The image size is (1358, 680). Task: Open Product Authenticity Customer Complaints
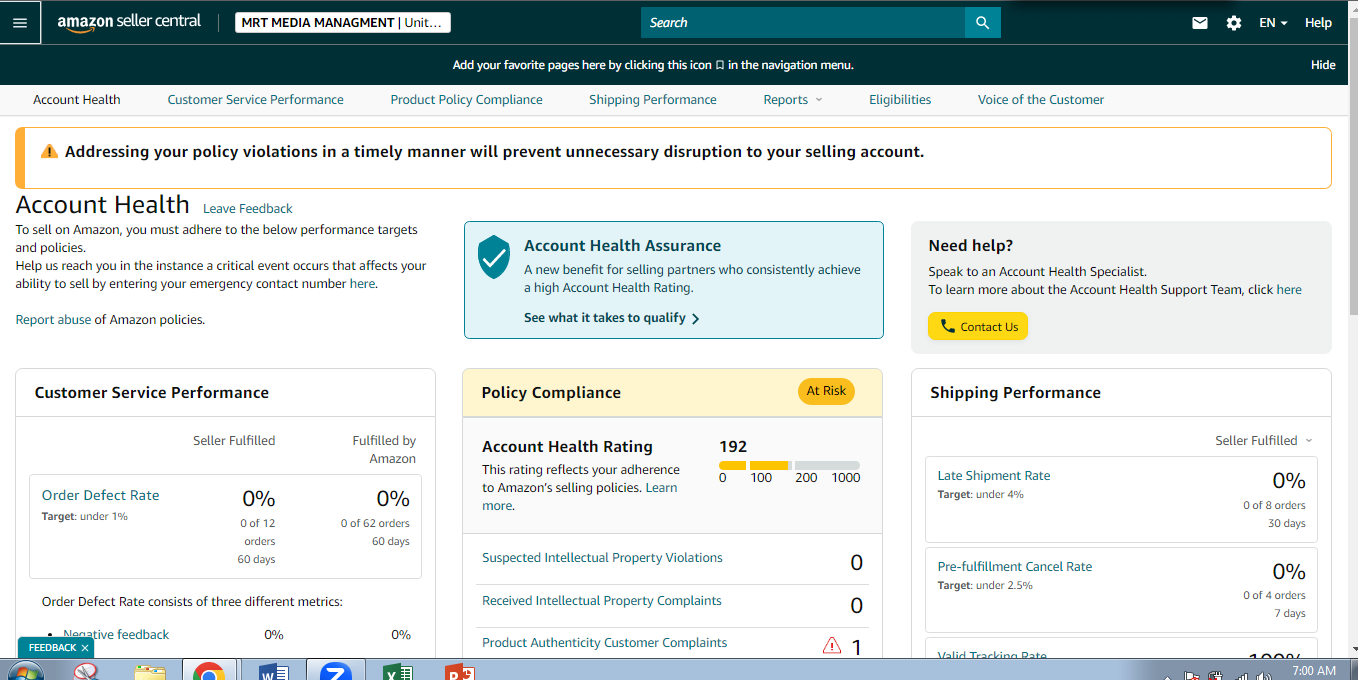[604, 643]
